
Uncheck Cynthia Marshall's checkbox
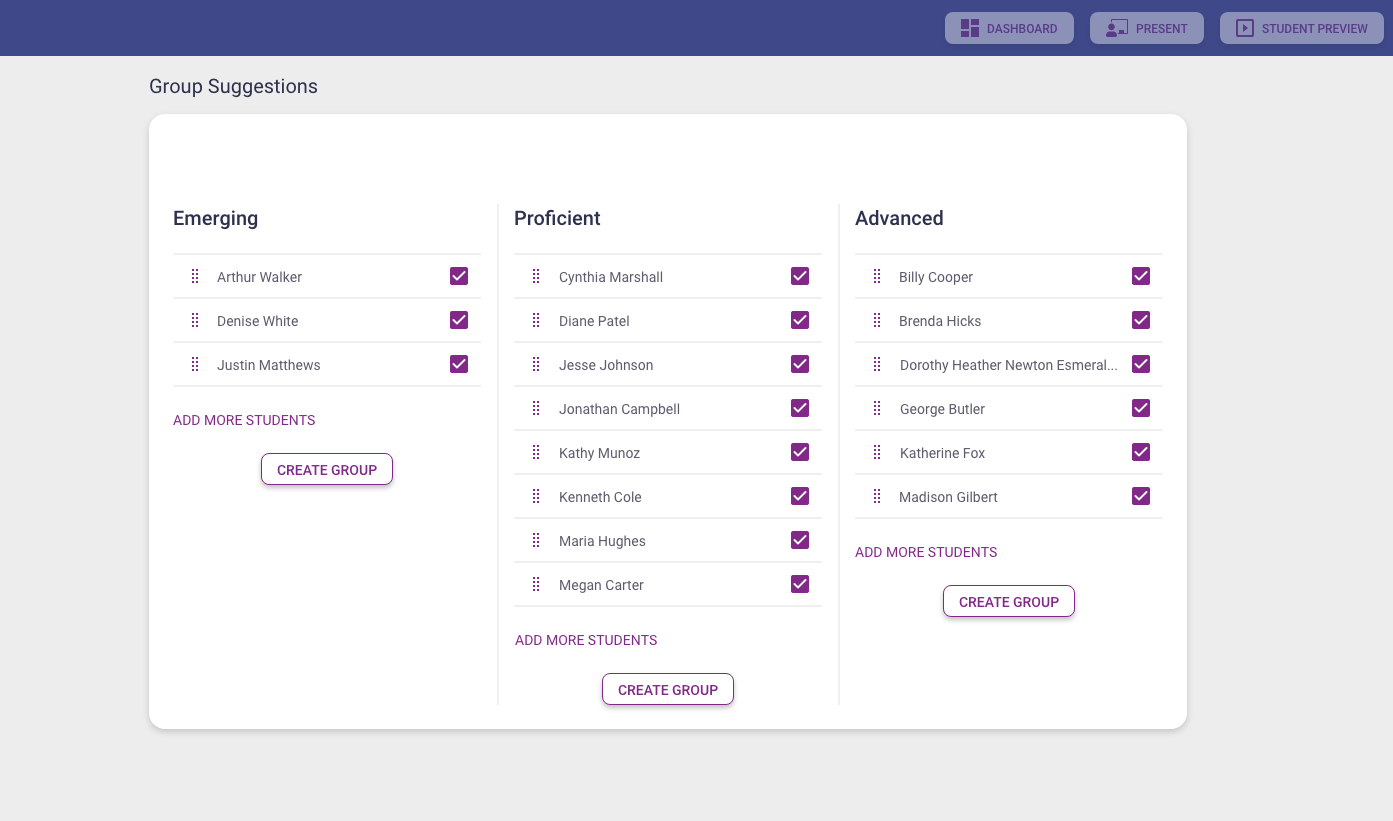pyautogui.click(x=800, y=276)
